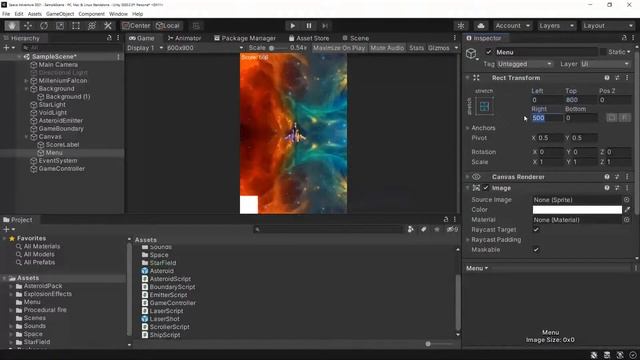The width and height of the screenshot is (640, 360).
Task: Toggle blueprint mode in Rect Transform
Action: click(x=611, y=118)
